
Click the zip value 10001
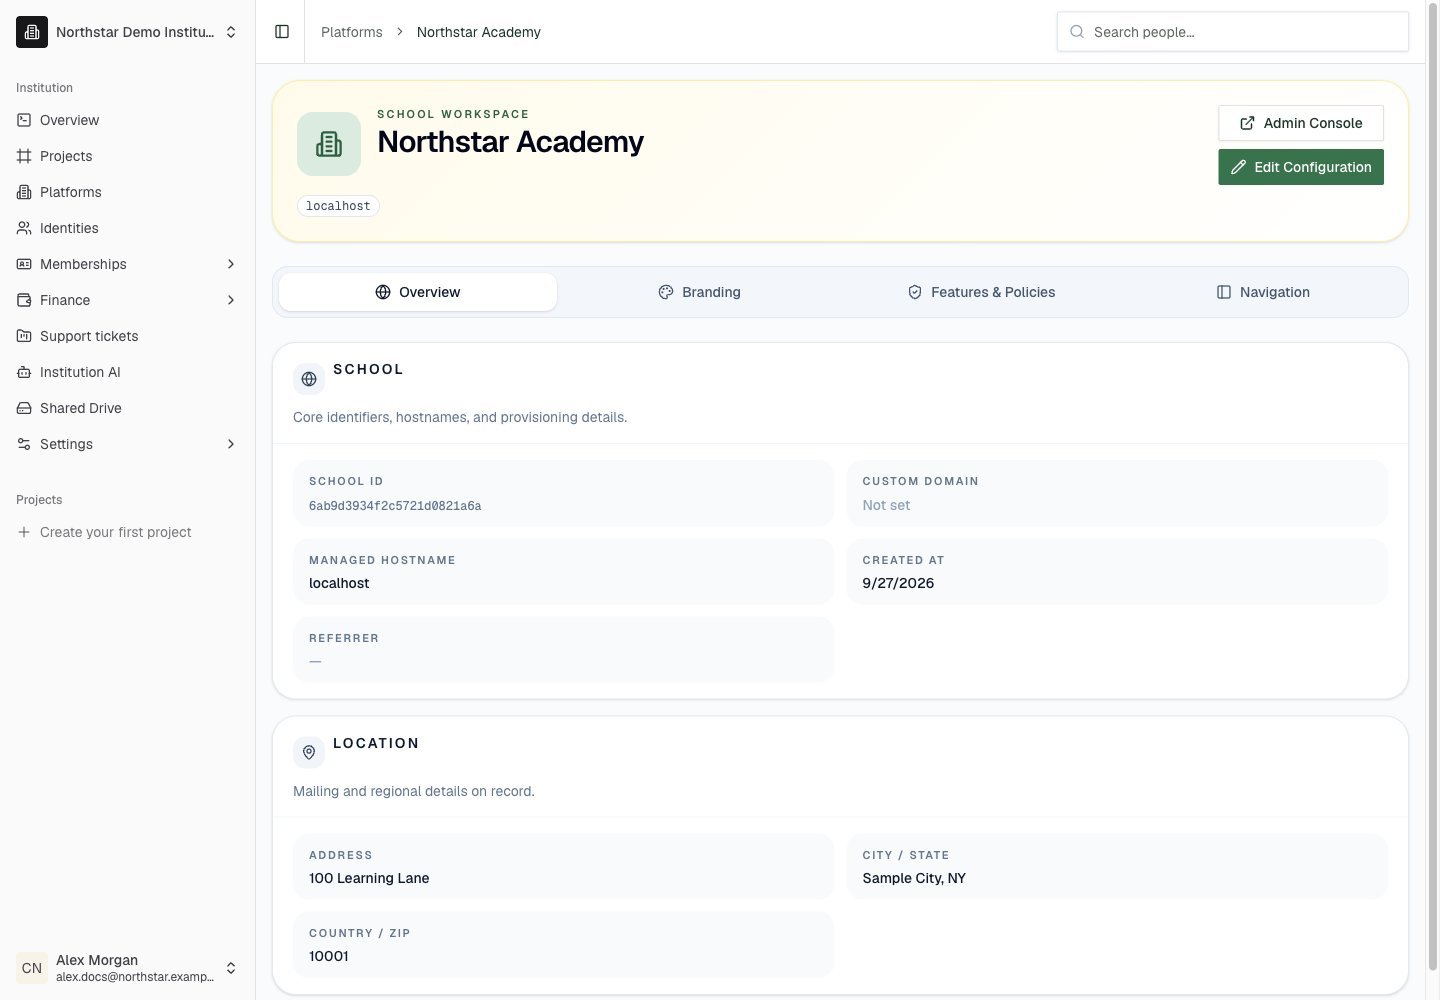pyautogui.click(x=329, y=956)
